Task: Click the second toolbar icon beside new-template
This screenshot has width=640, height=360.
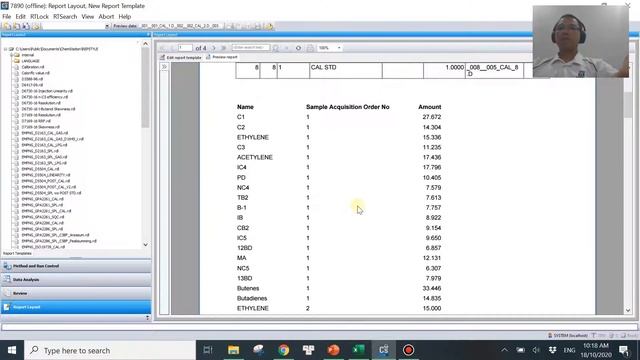Action: (x=16, y=26)
